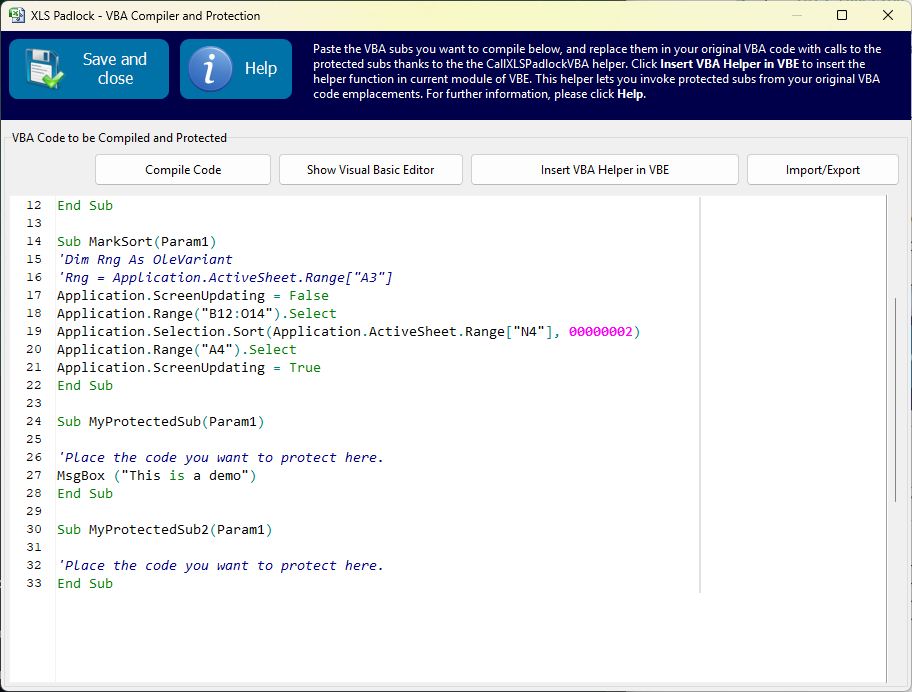The height and width of the screenshot is (692, 912).
Task: Open the Show Visual Basic Editor button
Action: point(370,170)
